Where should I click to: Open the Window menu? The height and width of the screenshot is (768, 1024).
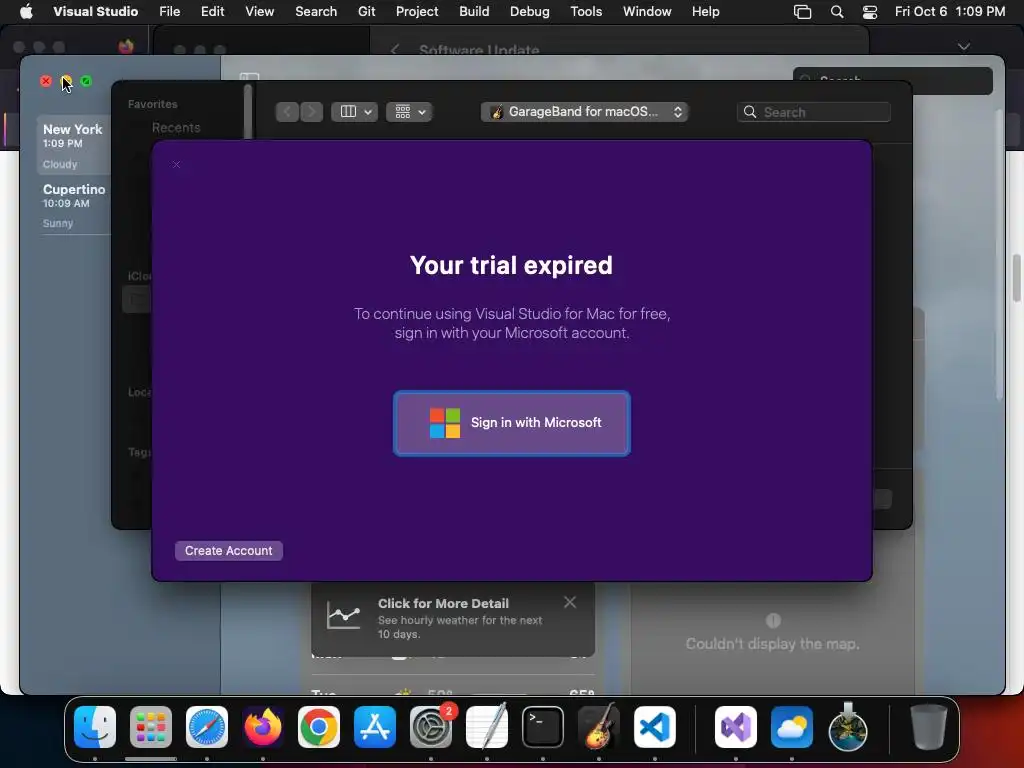[x=647, y=11]
